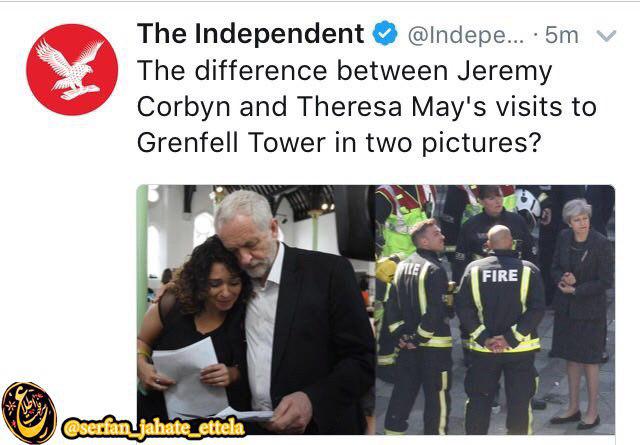Click the golden calligraphy watermark logo
The height and width of the screenshot is (445, 640).
click(29, 412)
